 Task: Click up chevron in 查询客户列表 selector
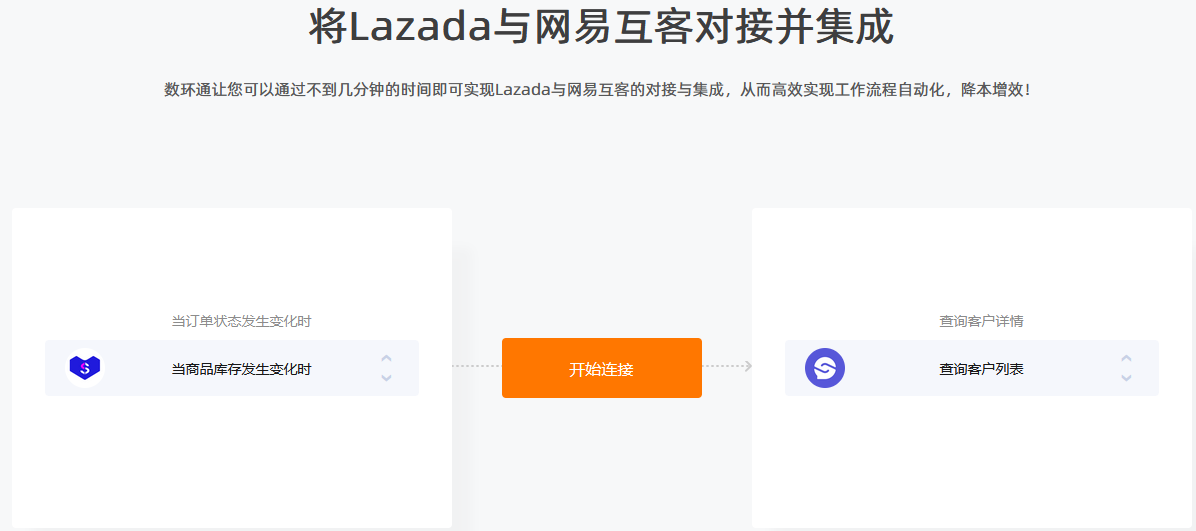[1126, 358]
